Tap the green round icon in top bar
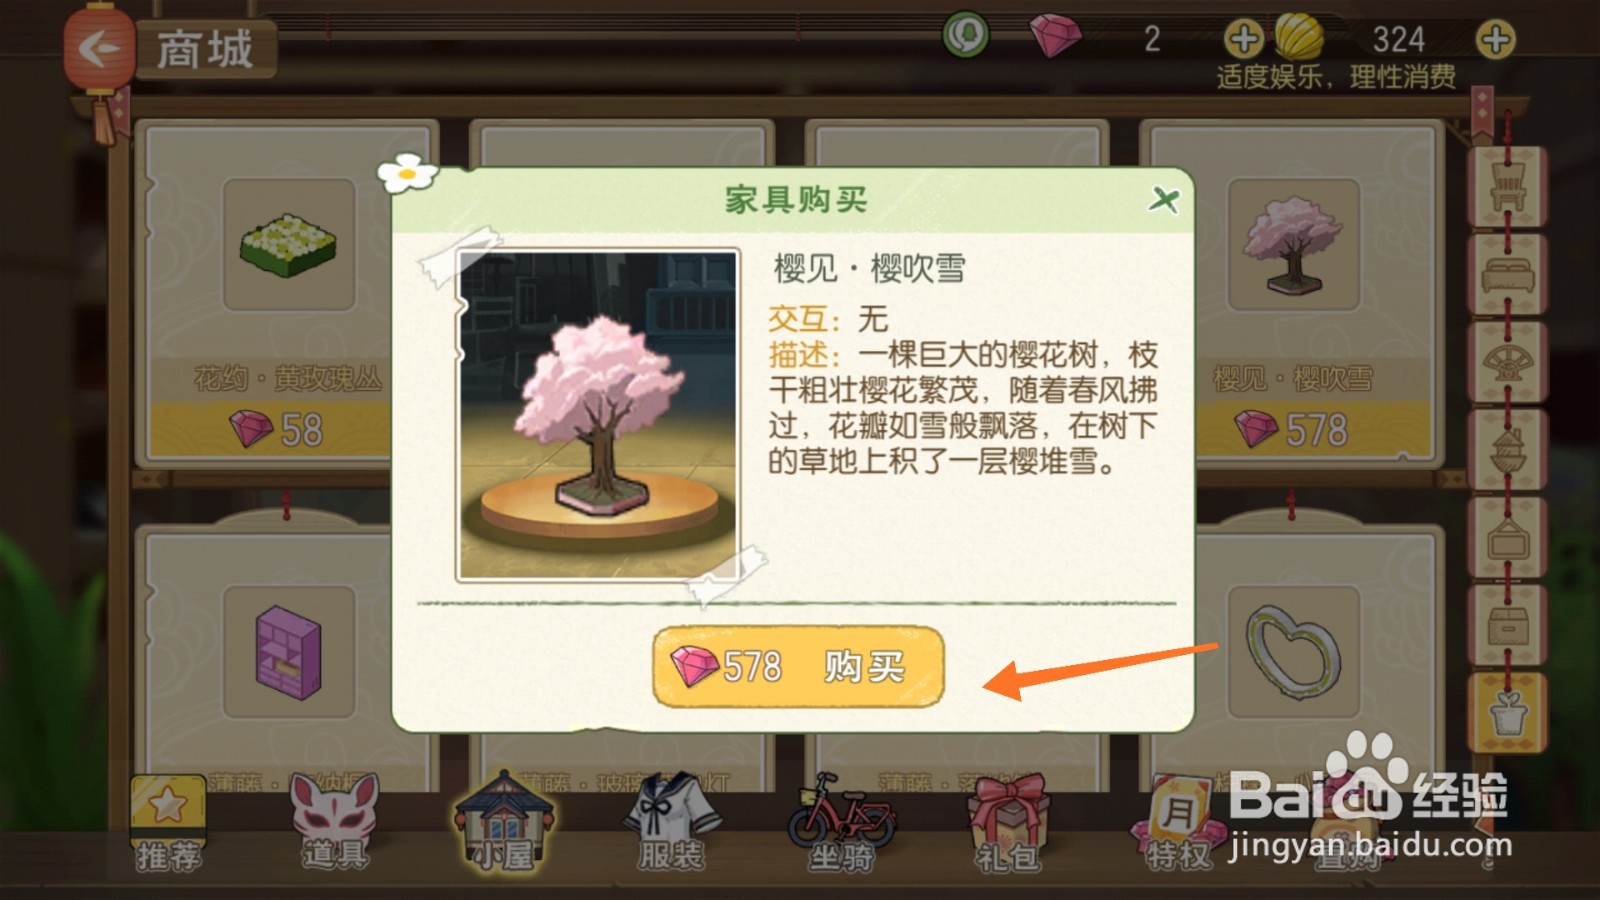Image resolution: width=1600 pixels, height=900 pixels. point(966,36)
